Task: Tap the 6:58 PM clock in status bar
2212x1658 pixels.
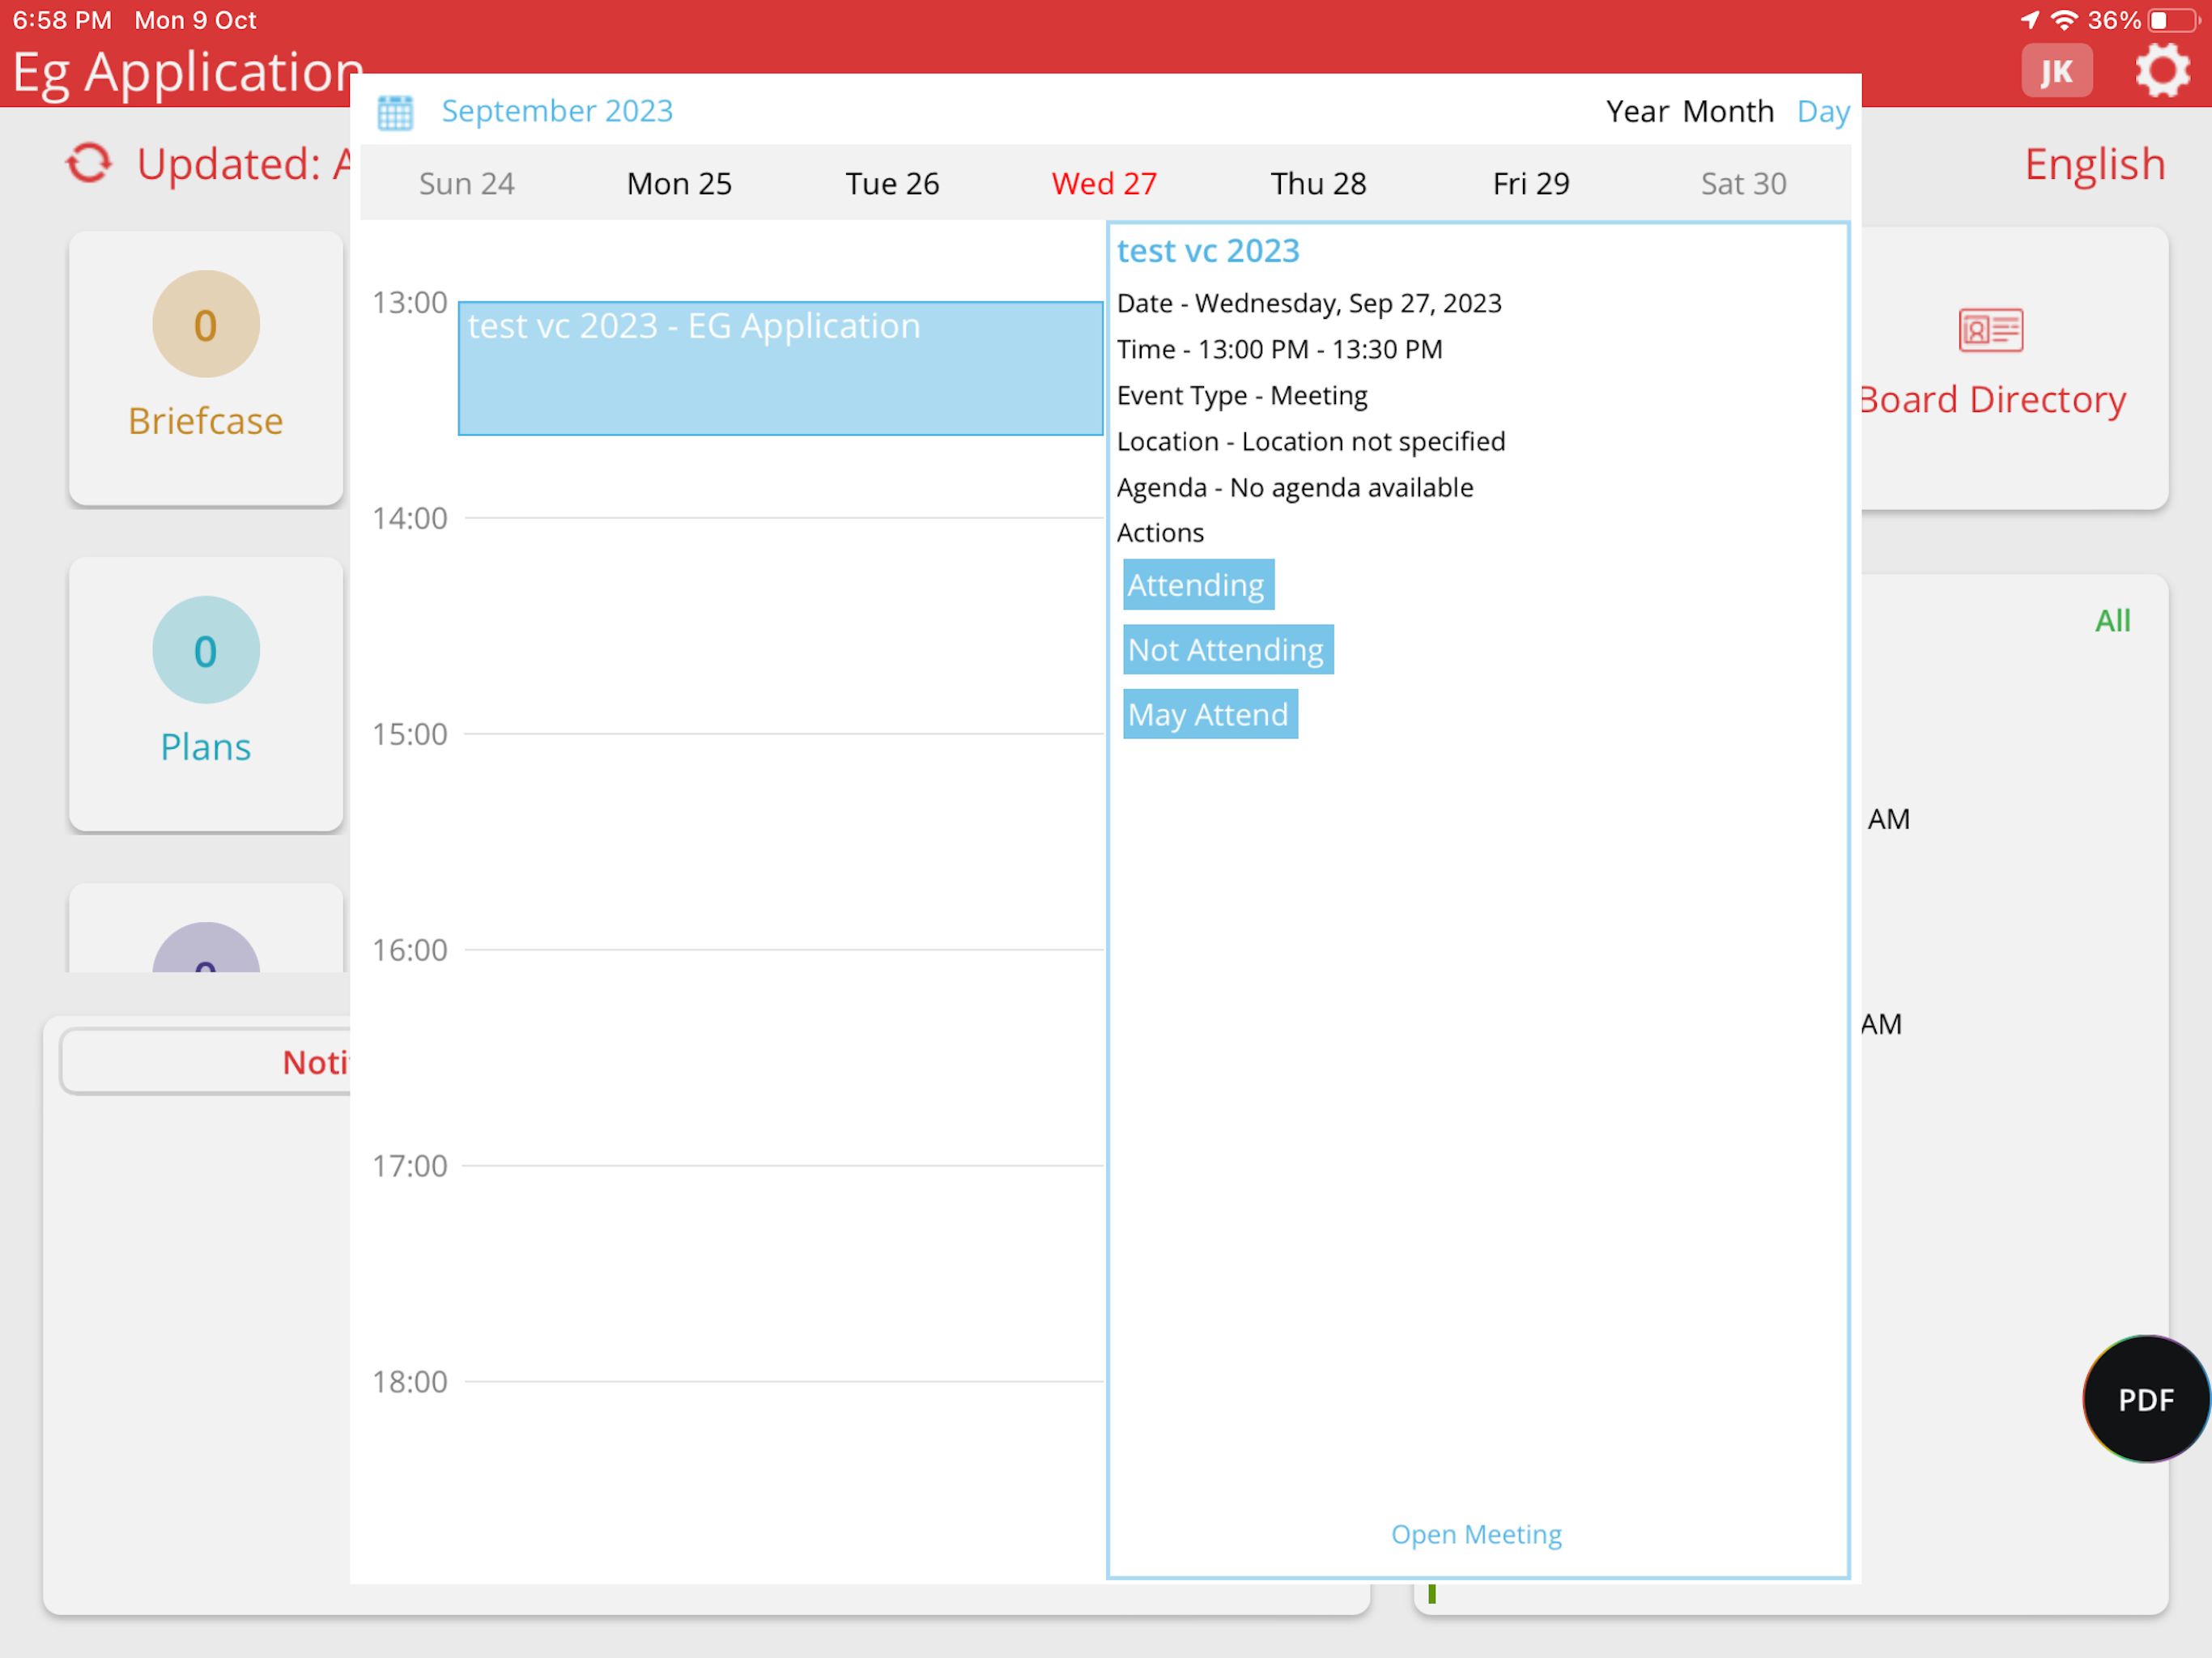Action: click(62, 20)
